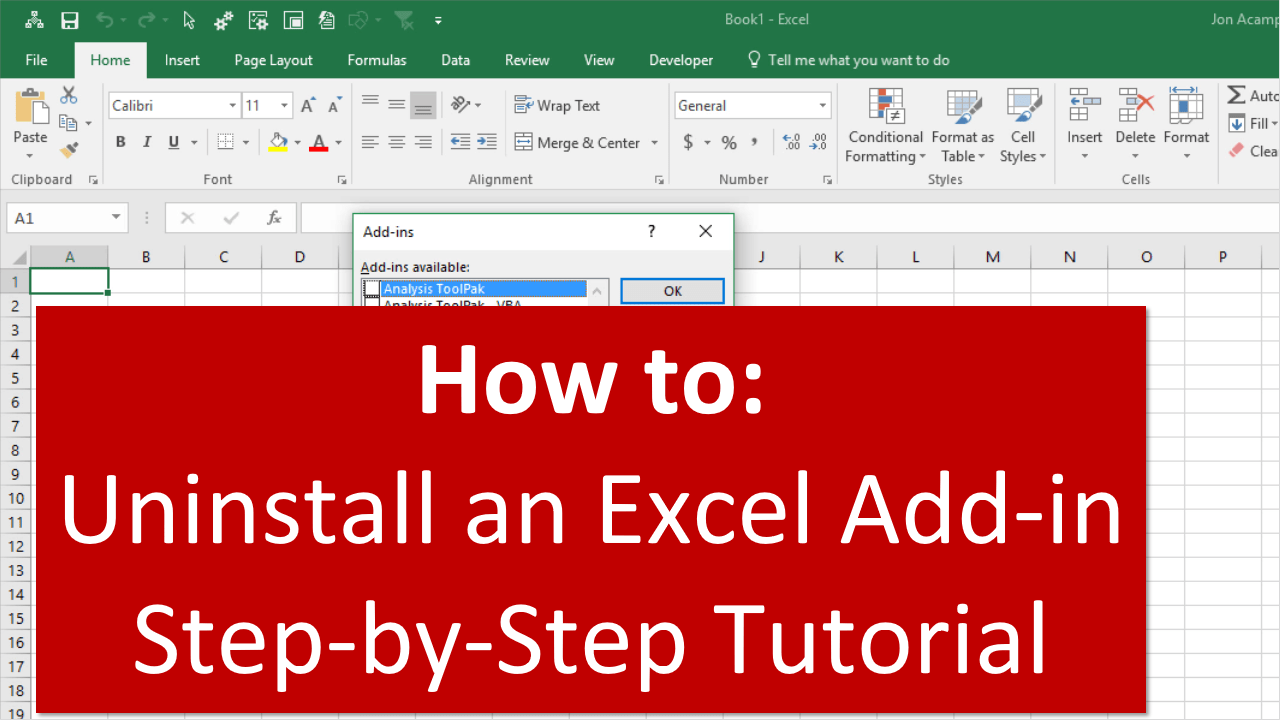The width and height of the screenshot is (1280, 720).
Task: Open the font size dropdown
Action: pyautogui.click(x=282, y=104)
